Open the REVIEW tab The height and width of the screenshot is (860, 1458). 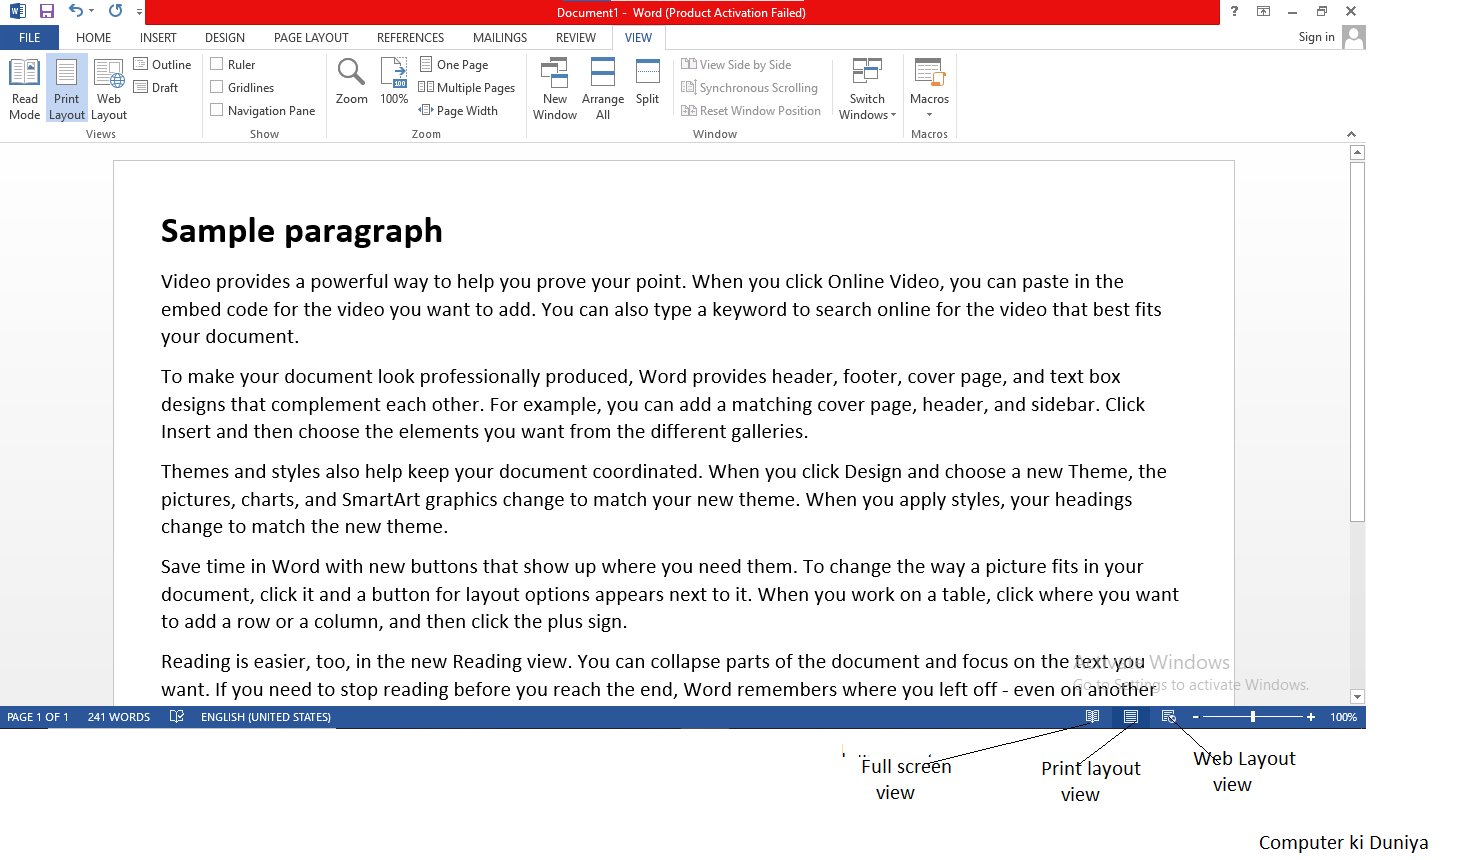click(576, 37)
